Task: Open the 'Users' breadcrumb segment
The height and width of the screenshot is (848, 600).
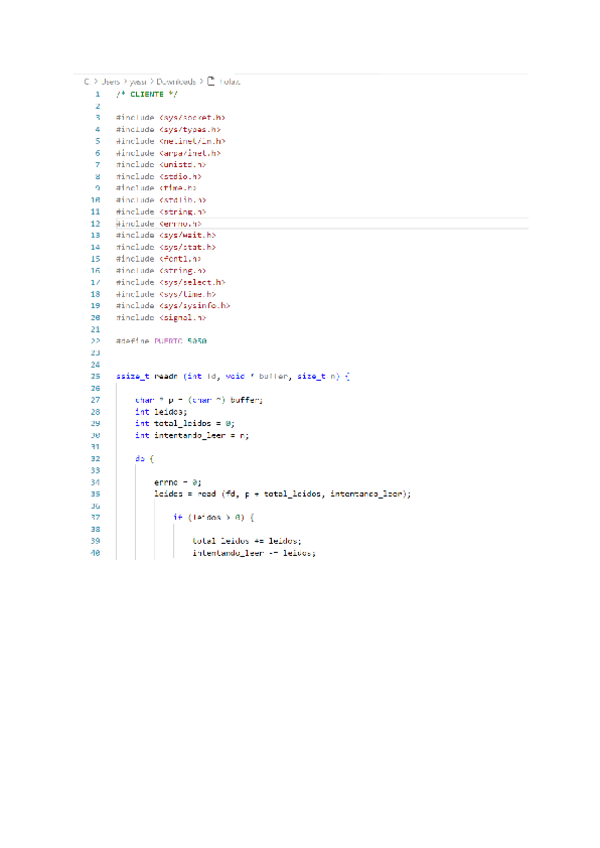Action: pyautogui.click(x=110, y=82)
